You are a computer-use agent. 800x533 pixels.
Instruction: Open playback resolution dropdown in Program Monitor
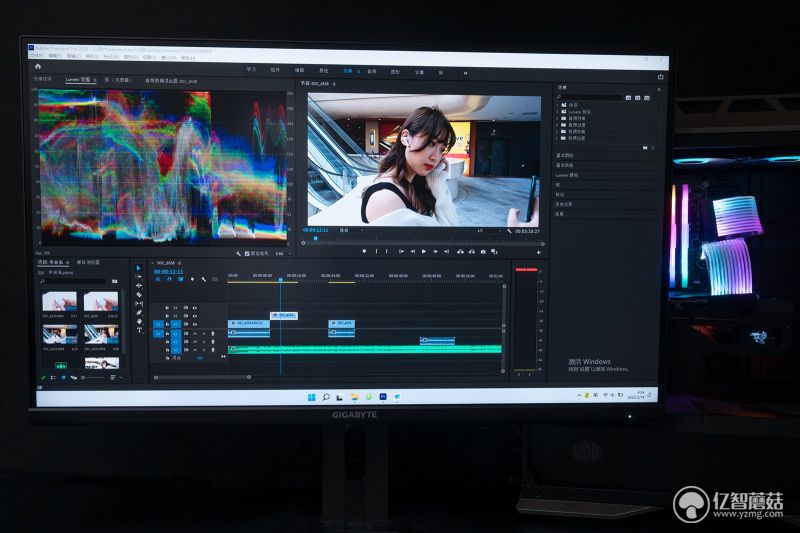point(488,231)
